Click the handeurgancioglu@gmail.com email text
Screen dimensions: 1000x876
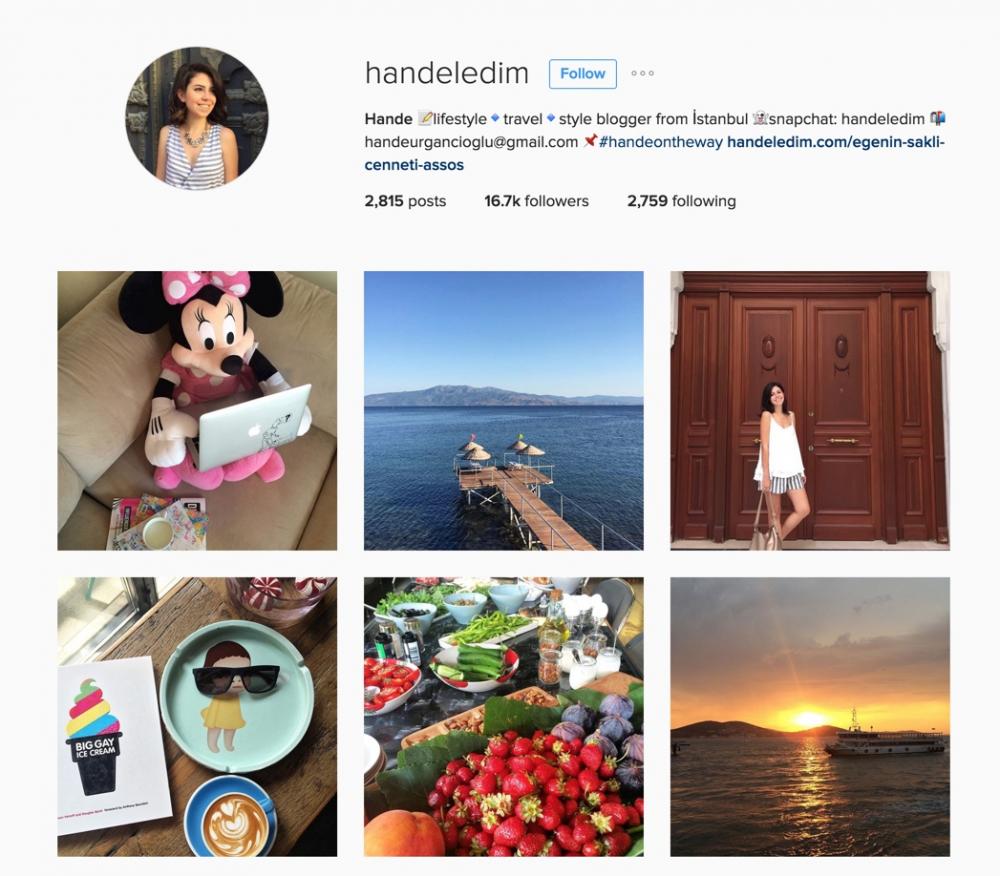(471, 142)
